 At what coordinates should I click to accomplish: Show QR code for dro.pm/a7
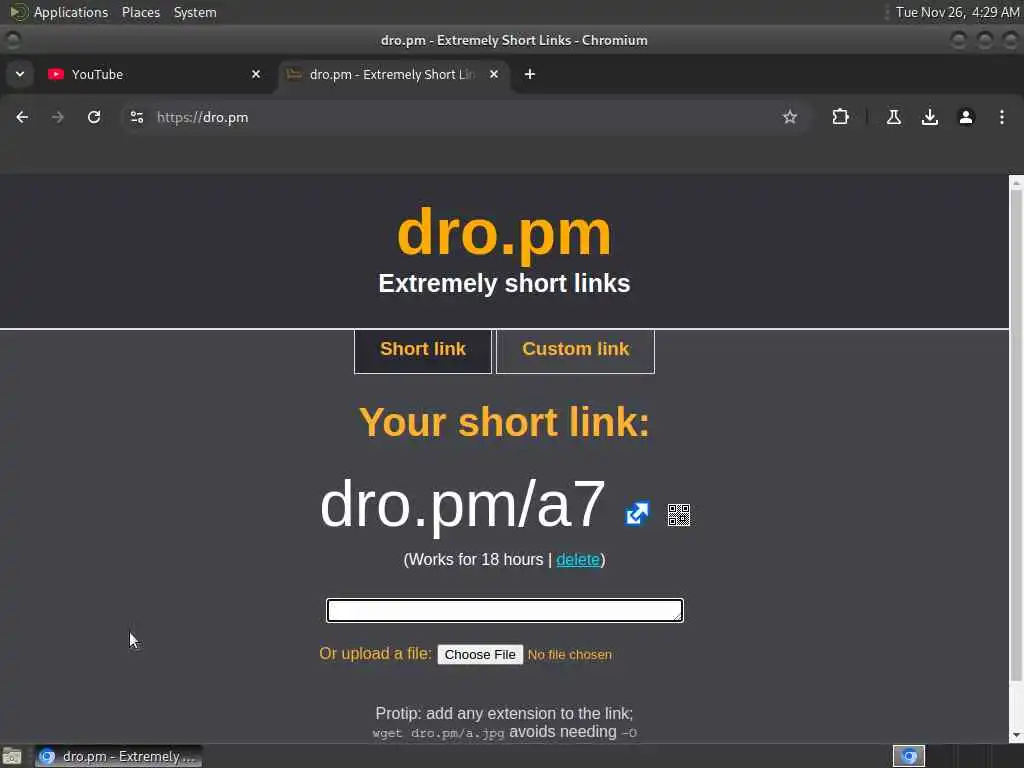[679, 515]
